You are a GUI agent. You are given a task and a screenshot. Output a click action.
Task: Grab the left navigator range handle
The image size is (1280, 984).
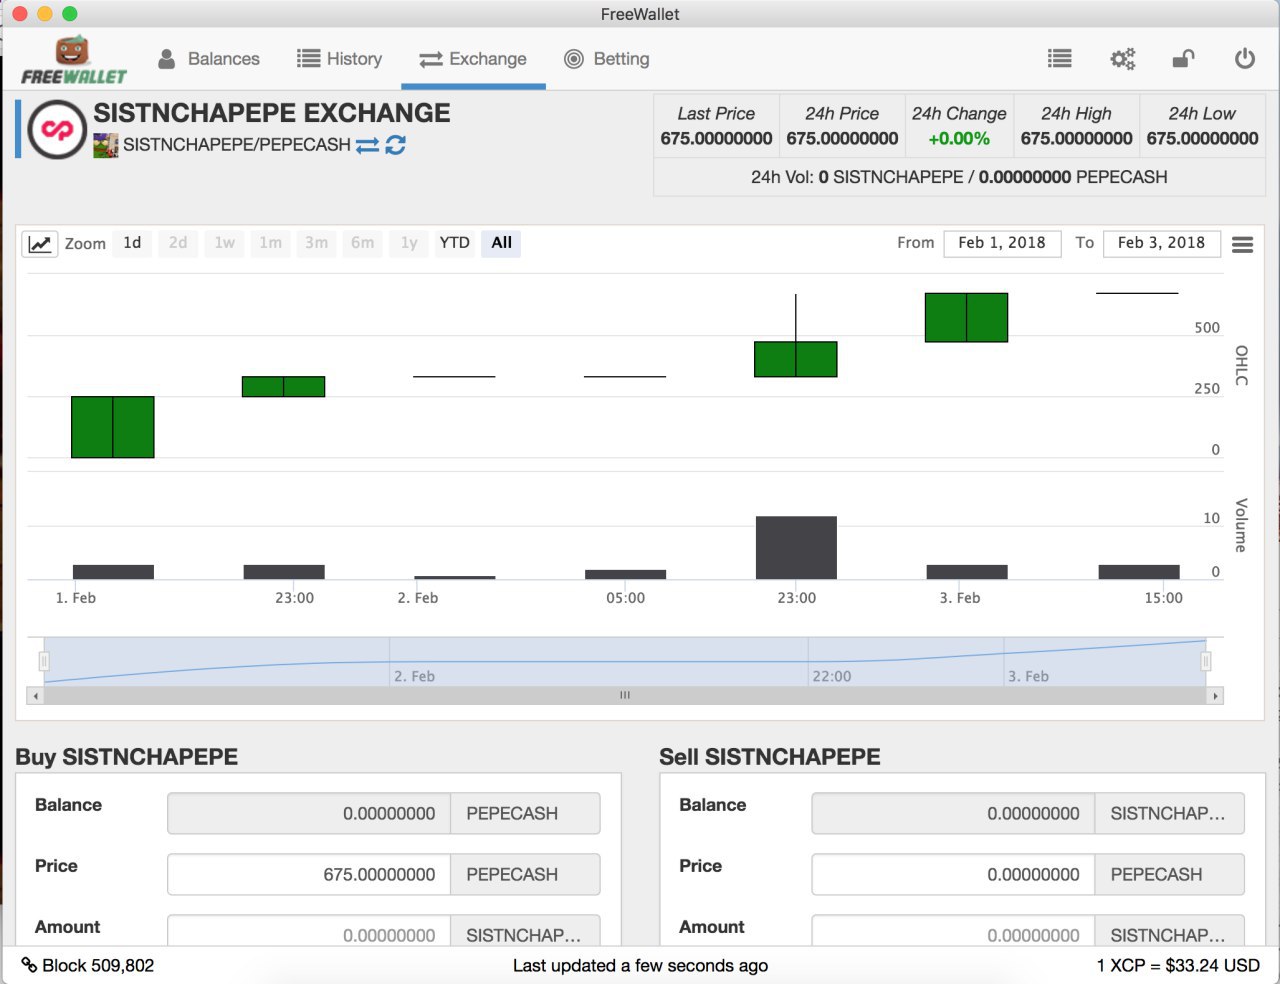point(44,661)
